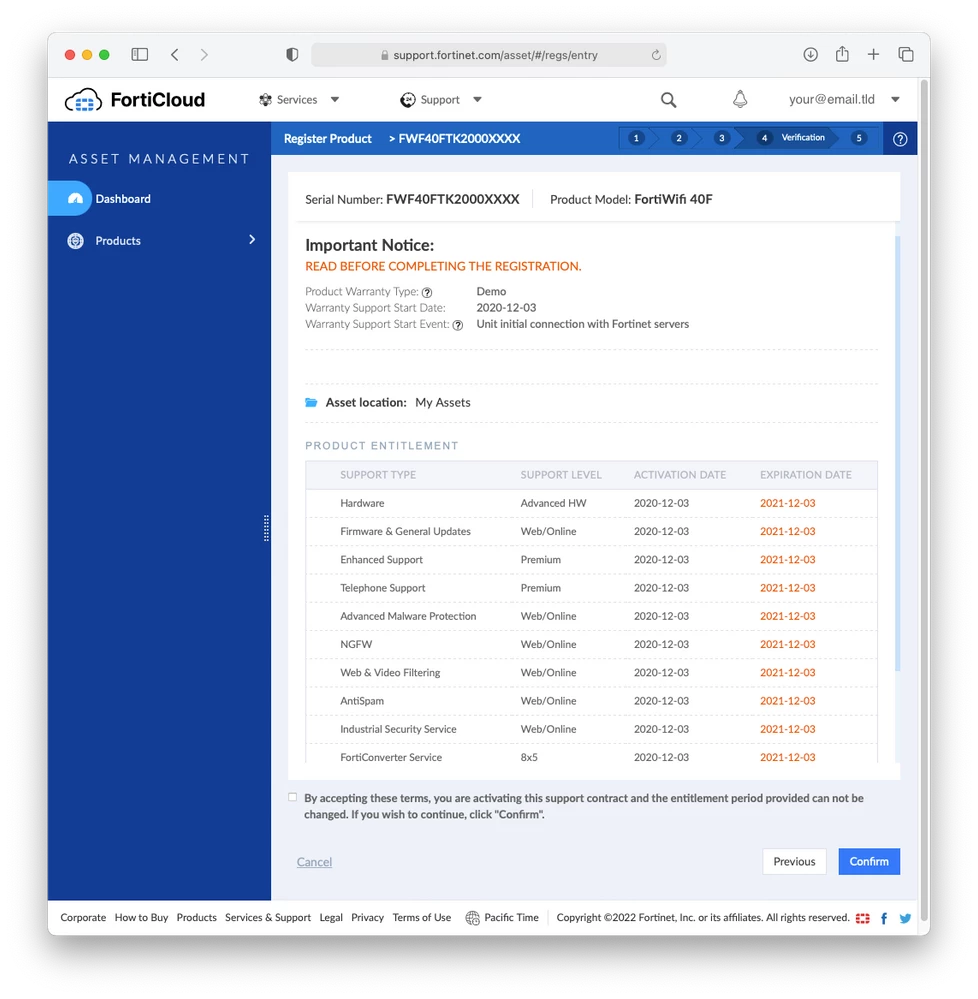Go to wizard step 2
Viewport: 978px width, 999px height.
679,138
